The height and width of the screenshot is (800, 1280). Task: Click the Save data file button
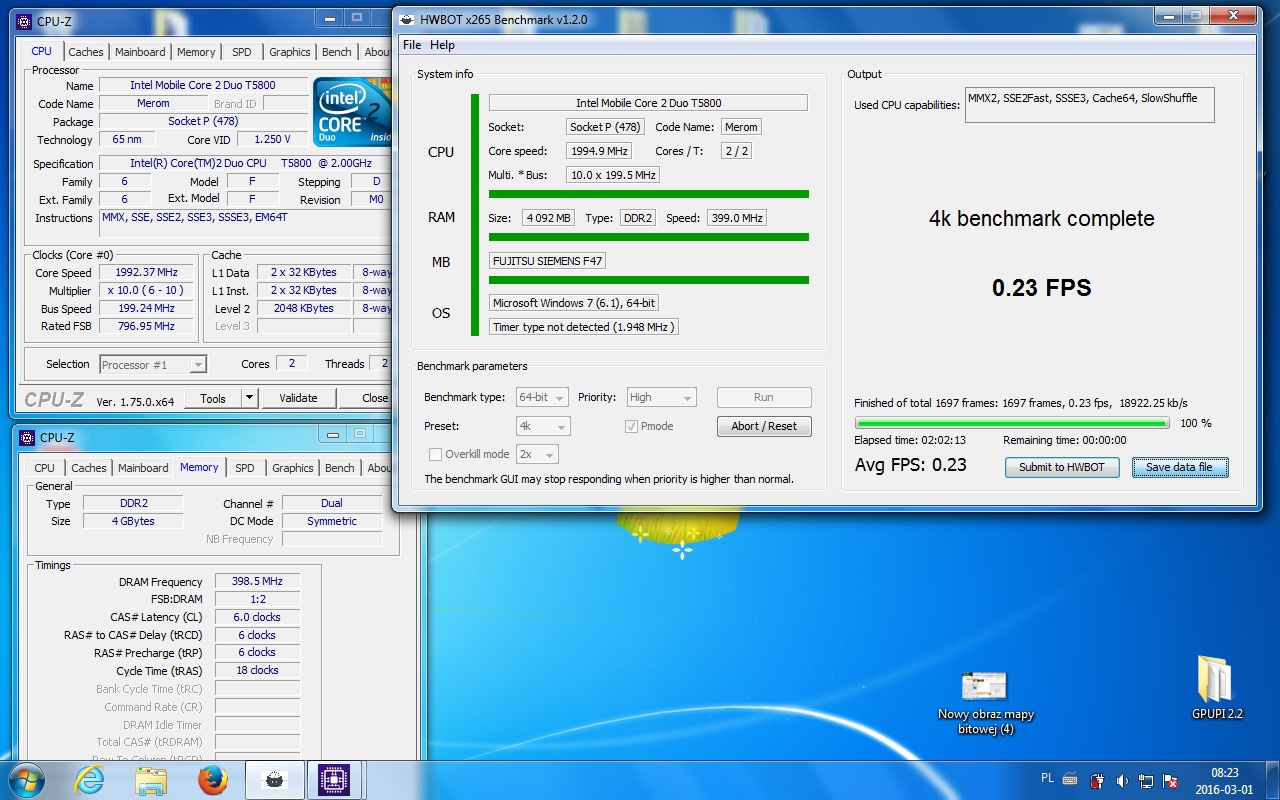[1180, 467]
